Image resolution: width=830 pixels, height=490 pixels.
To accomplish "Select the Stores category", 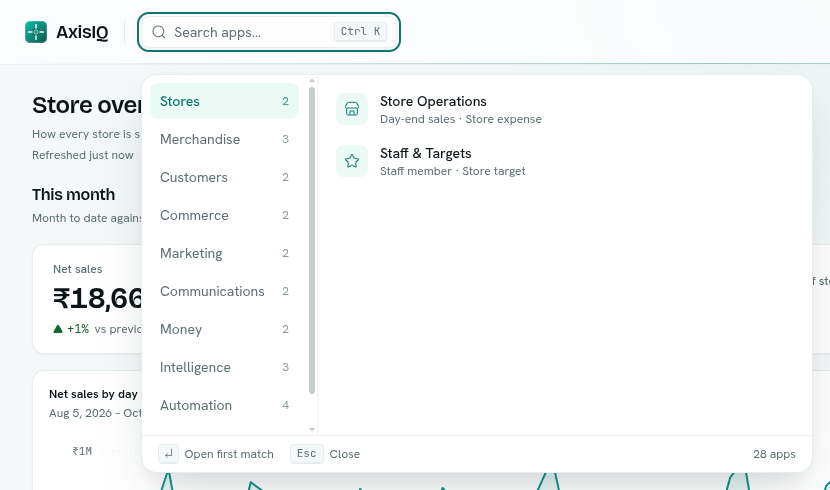I will click(x=224, y=101).
